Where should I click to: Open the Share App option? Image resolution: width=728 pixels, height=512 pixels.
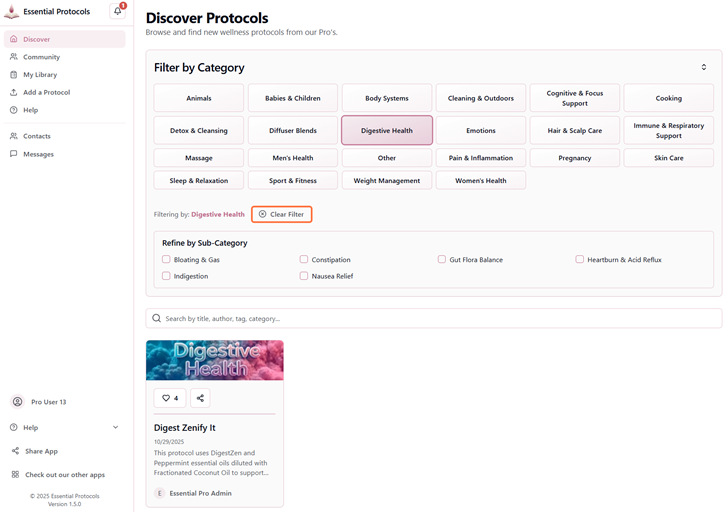tap(41, 451)
